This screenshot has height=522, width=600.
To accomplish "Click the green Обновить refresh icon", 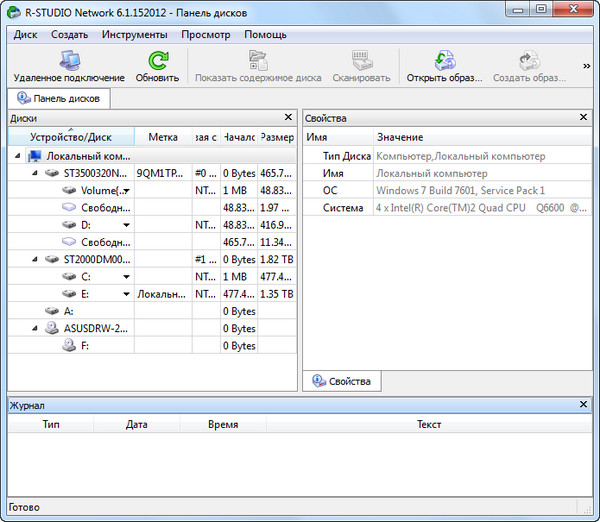I will pyautogui.click(x=157, y=61).
